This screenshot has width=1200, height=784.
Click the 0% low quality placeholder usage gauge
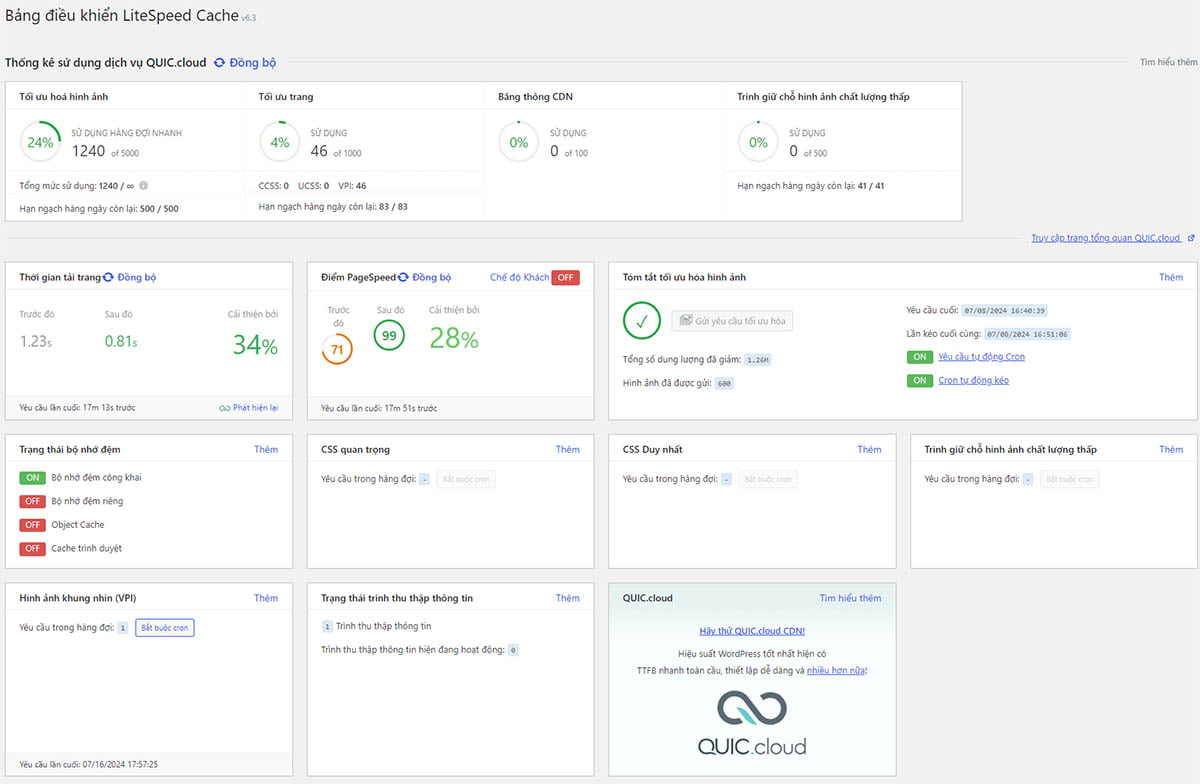758,142
